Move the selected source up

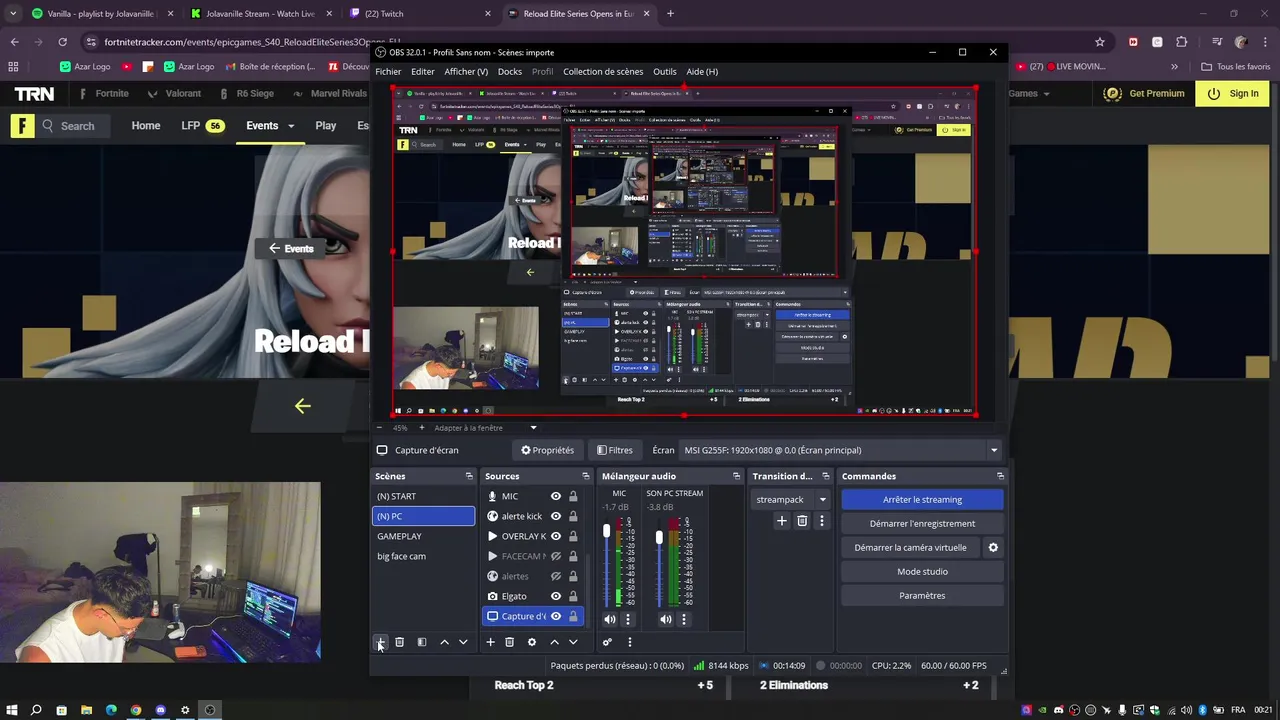click(555, 642)
